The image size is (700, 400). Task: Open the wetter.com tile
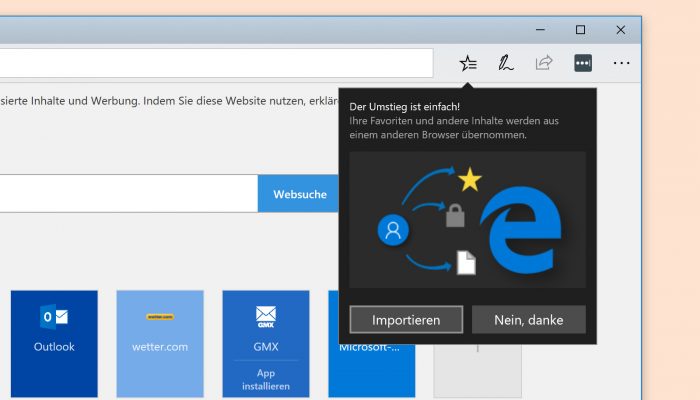(160, 344)
